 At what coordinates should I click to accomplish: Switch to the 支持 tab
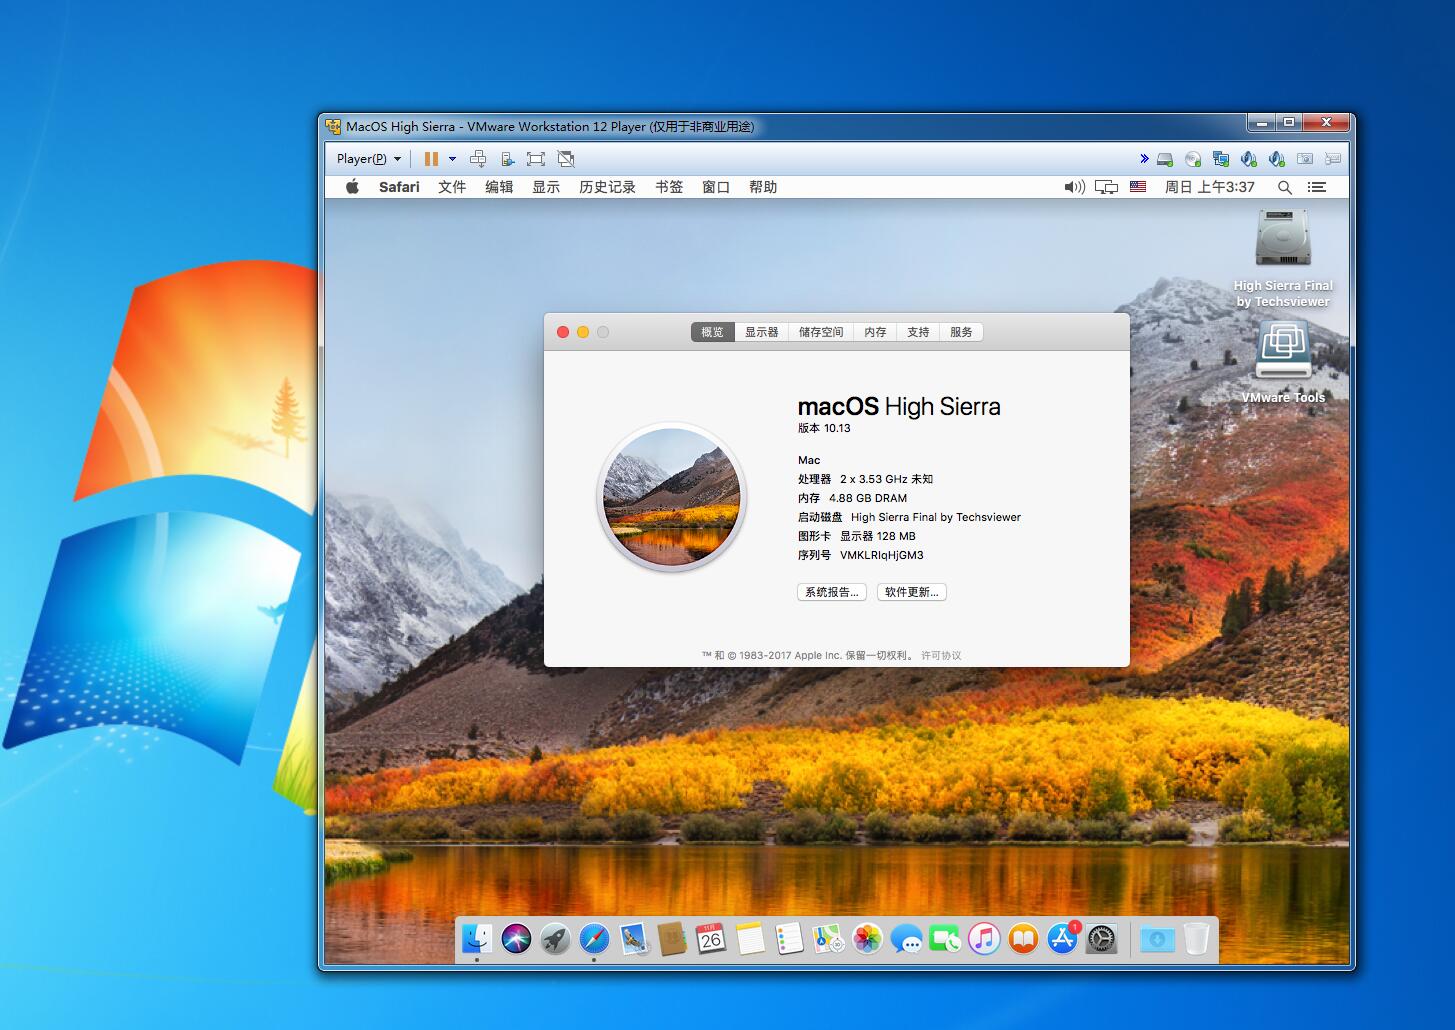[918, 332]
